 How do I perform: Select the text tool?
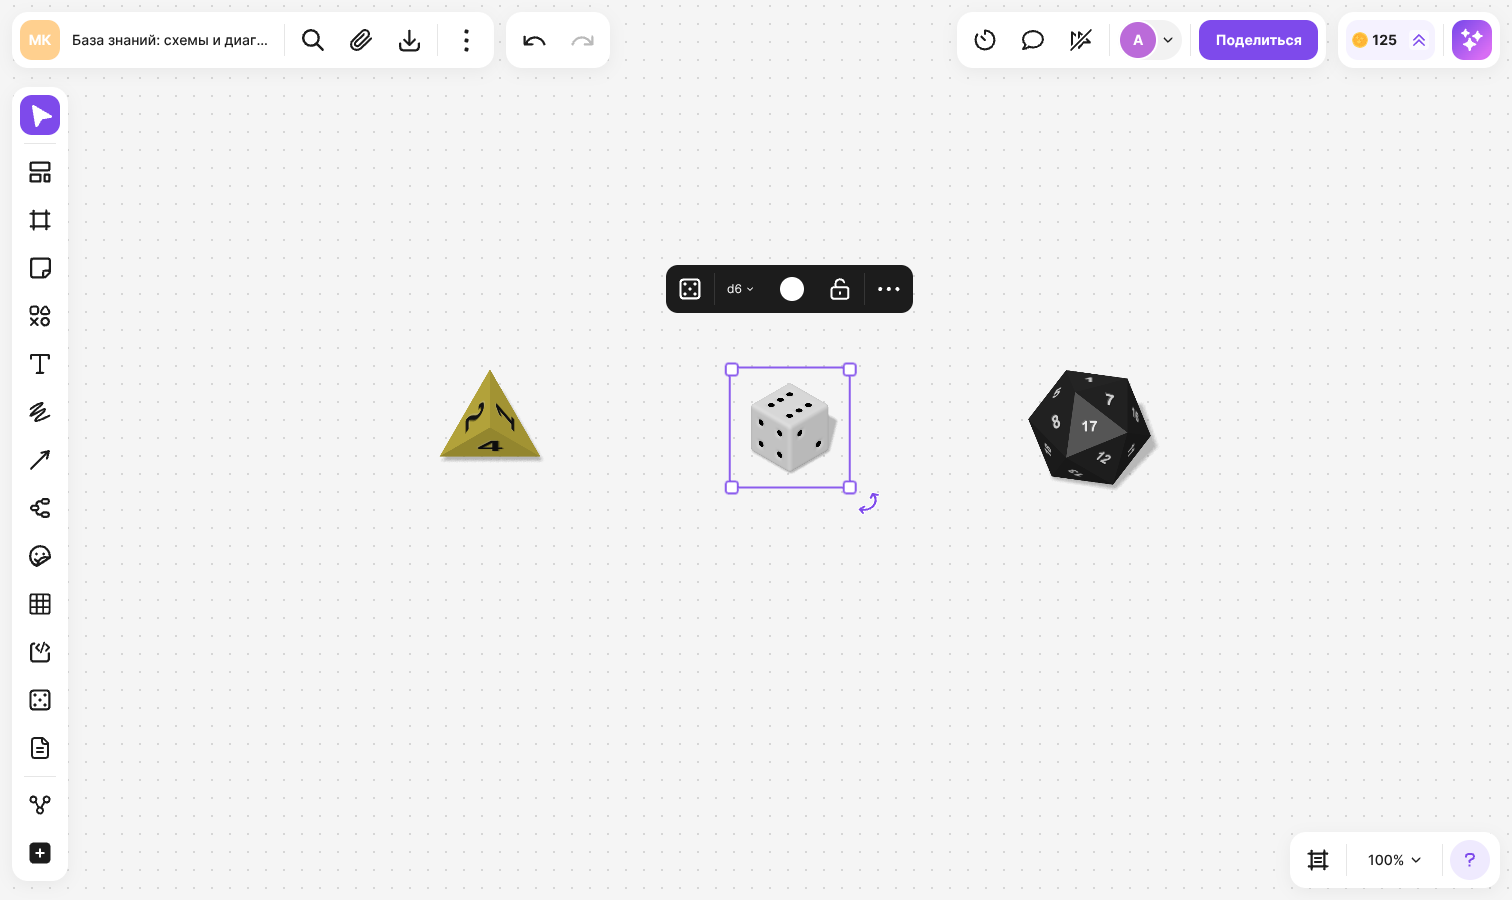[40, 364]
